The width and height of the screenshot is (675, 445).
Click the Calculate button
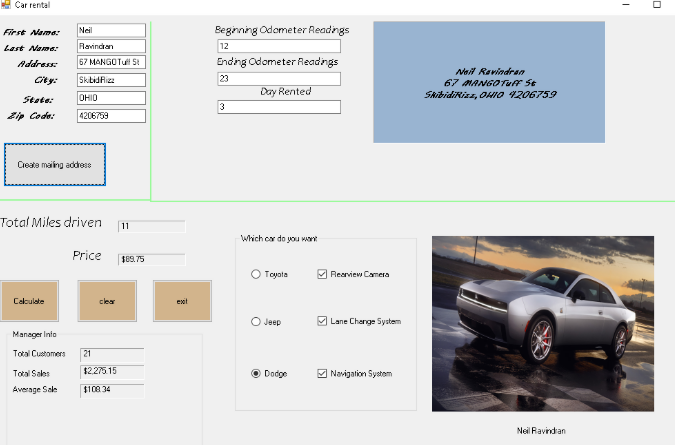29,301
